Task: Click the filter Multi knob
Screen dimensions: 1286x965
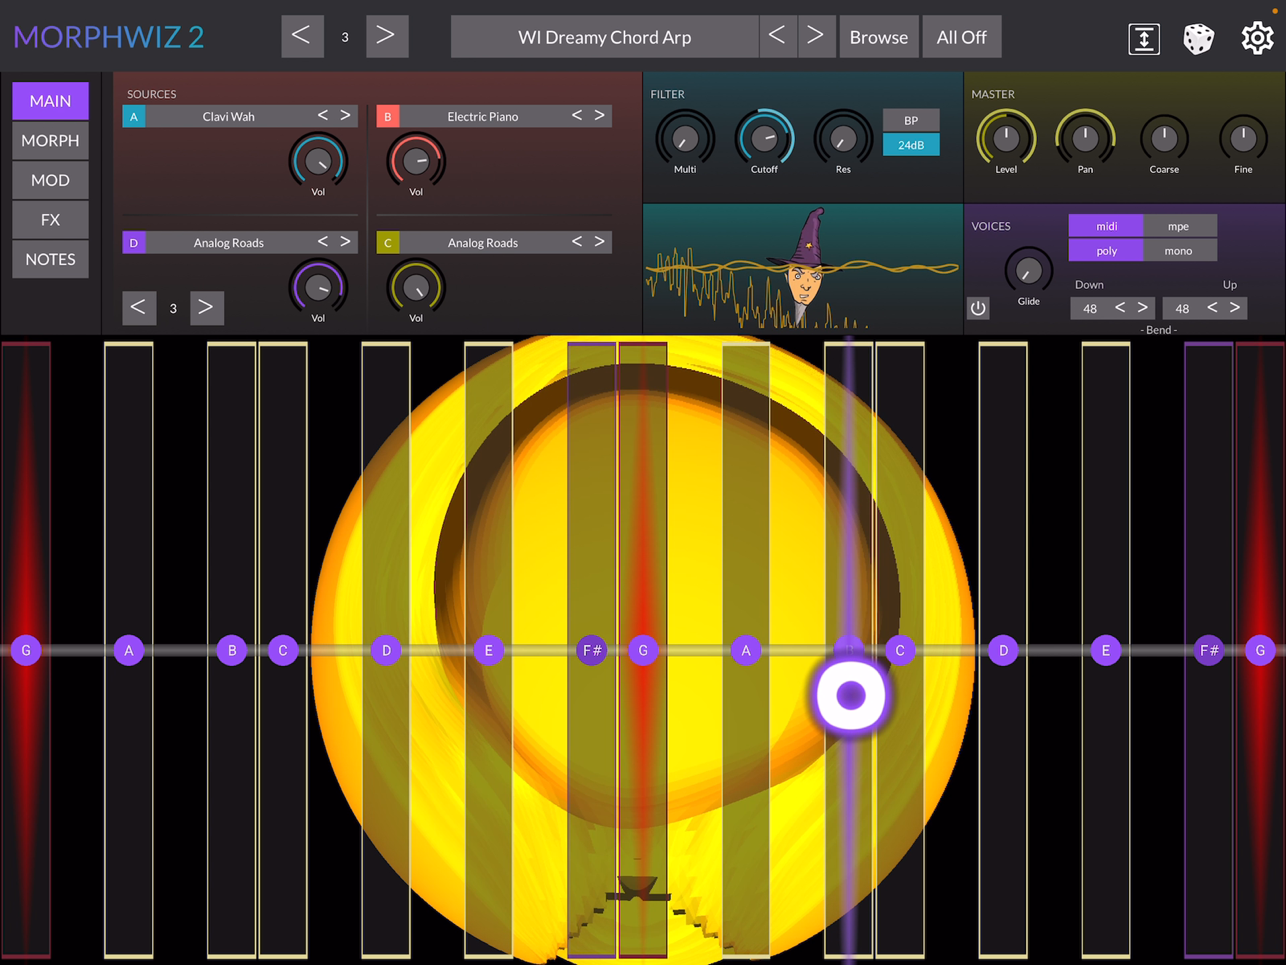Action: 685,138
